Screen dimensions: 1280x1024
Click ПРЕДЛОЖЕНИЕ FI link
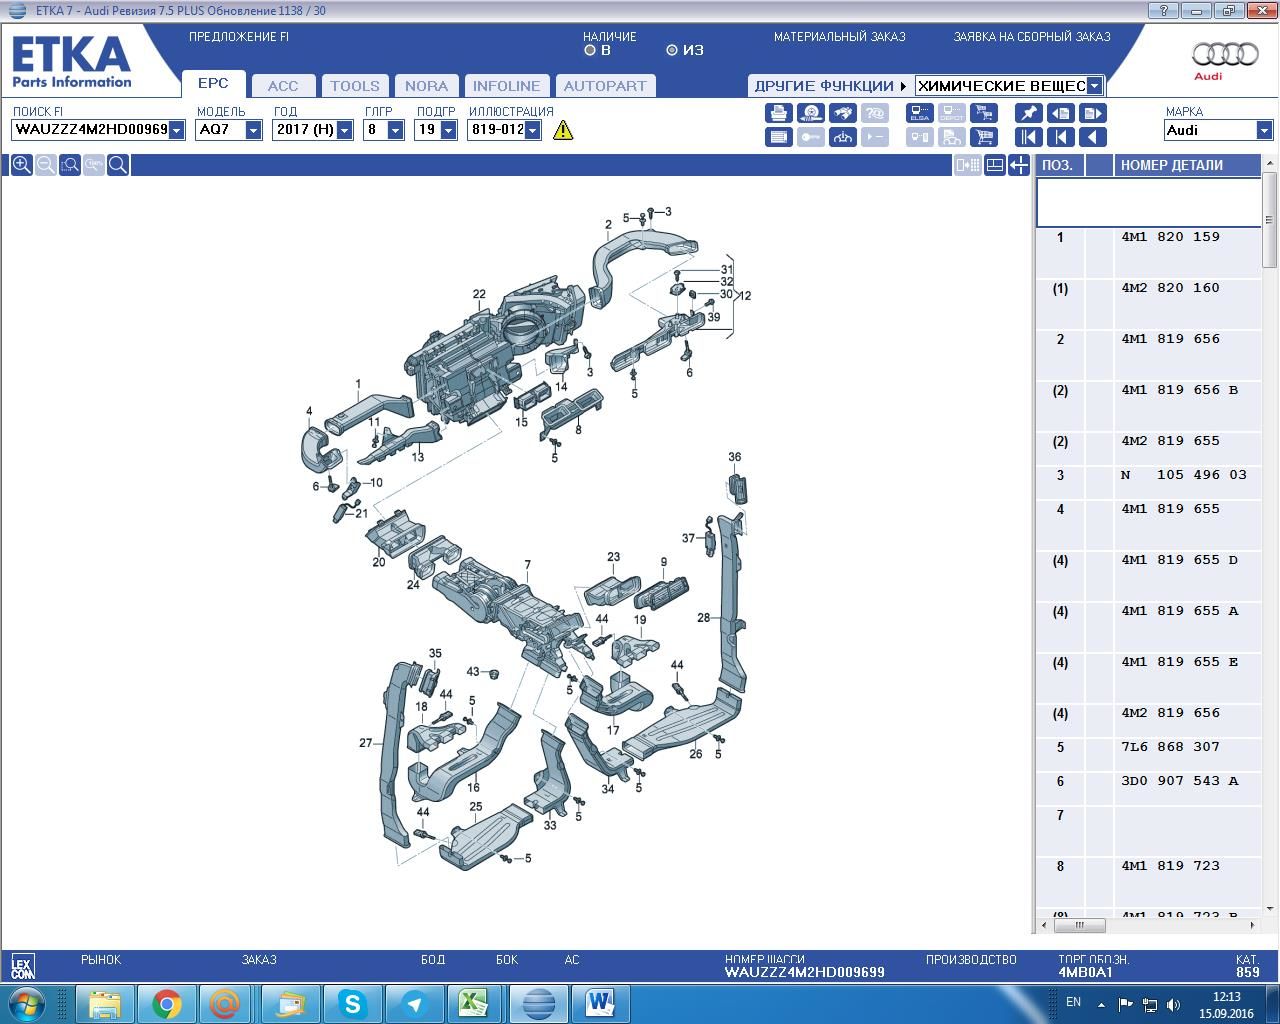pos(239,37)
